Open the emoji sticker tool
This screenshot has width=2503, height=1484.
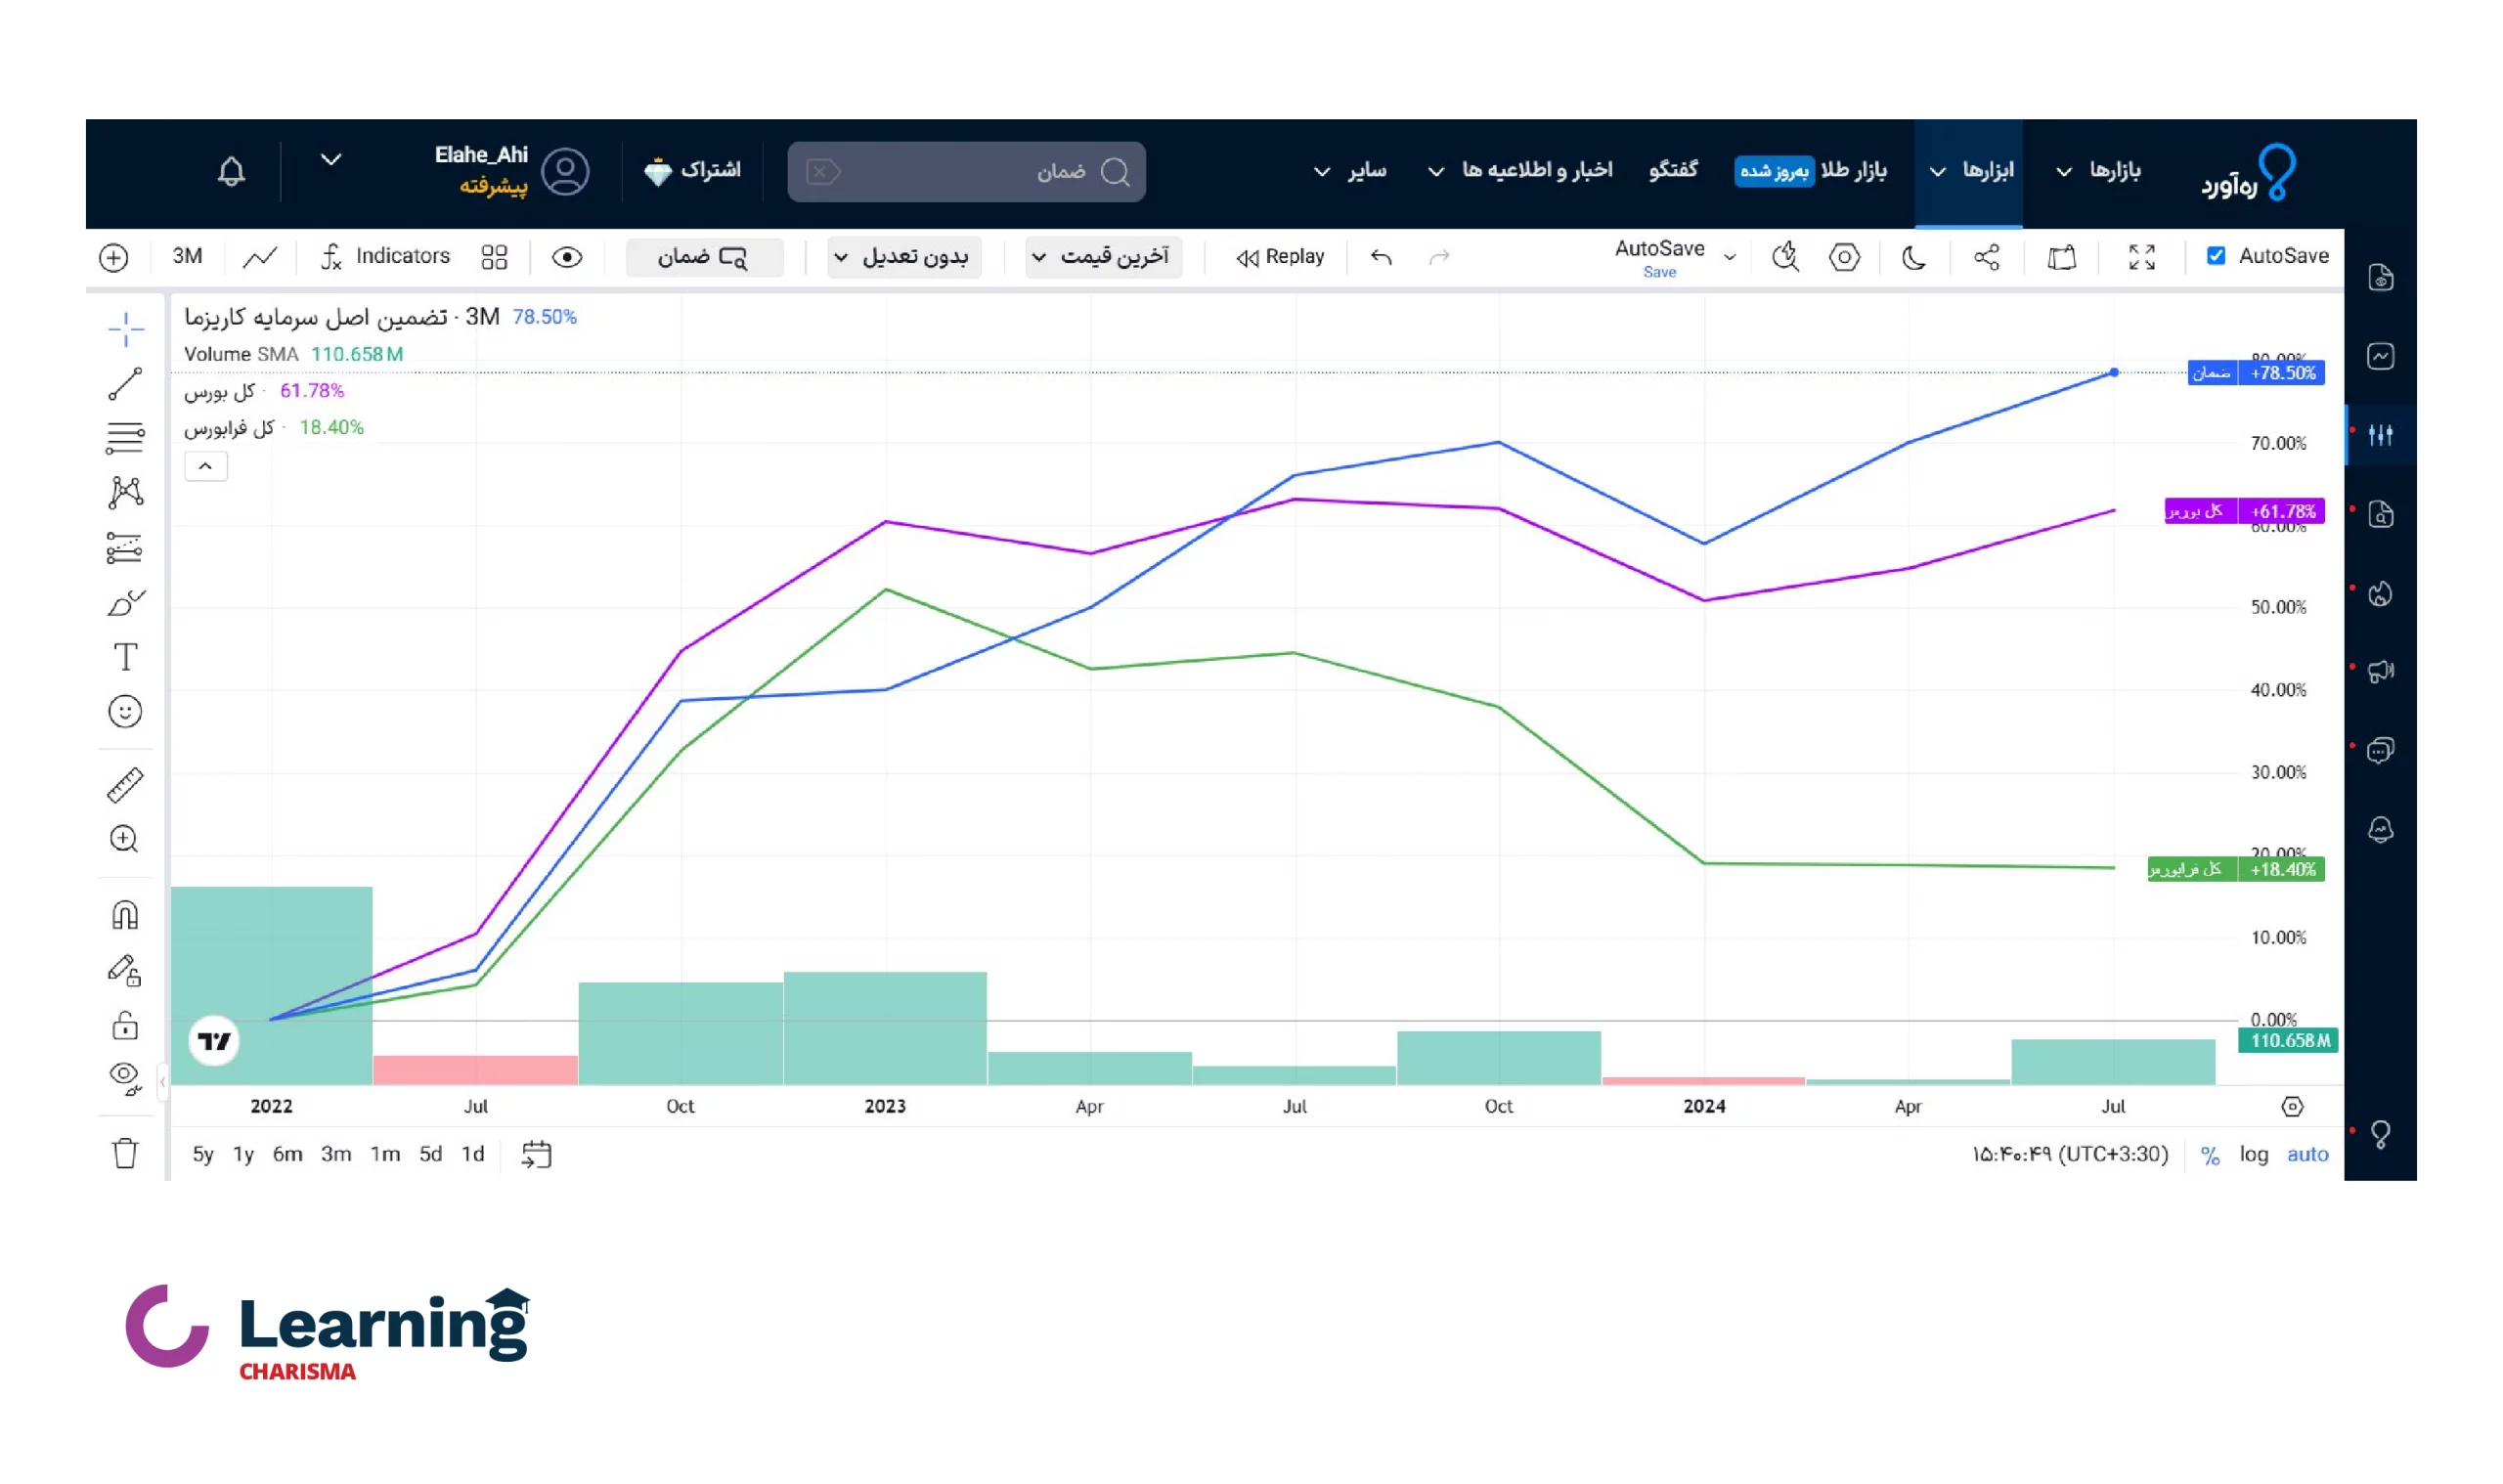point(126,712)
